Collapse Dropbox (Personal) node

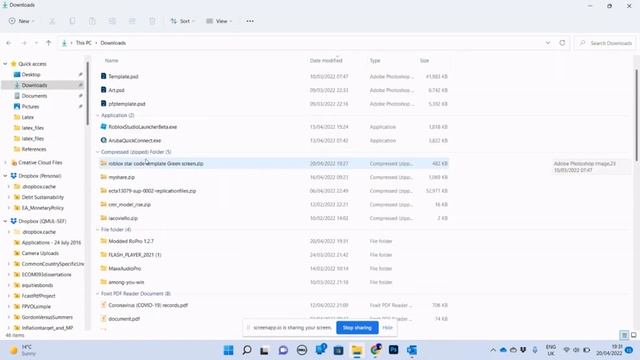point(5,176)
